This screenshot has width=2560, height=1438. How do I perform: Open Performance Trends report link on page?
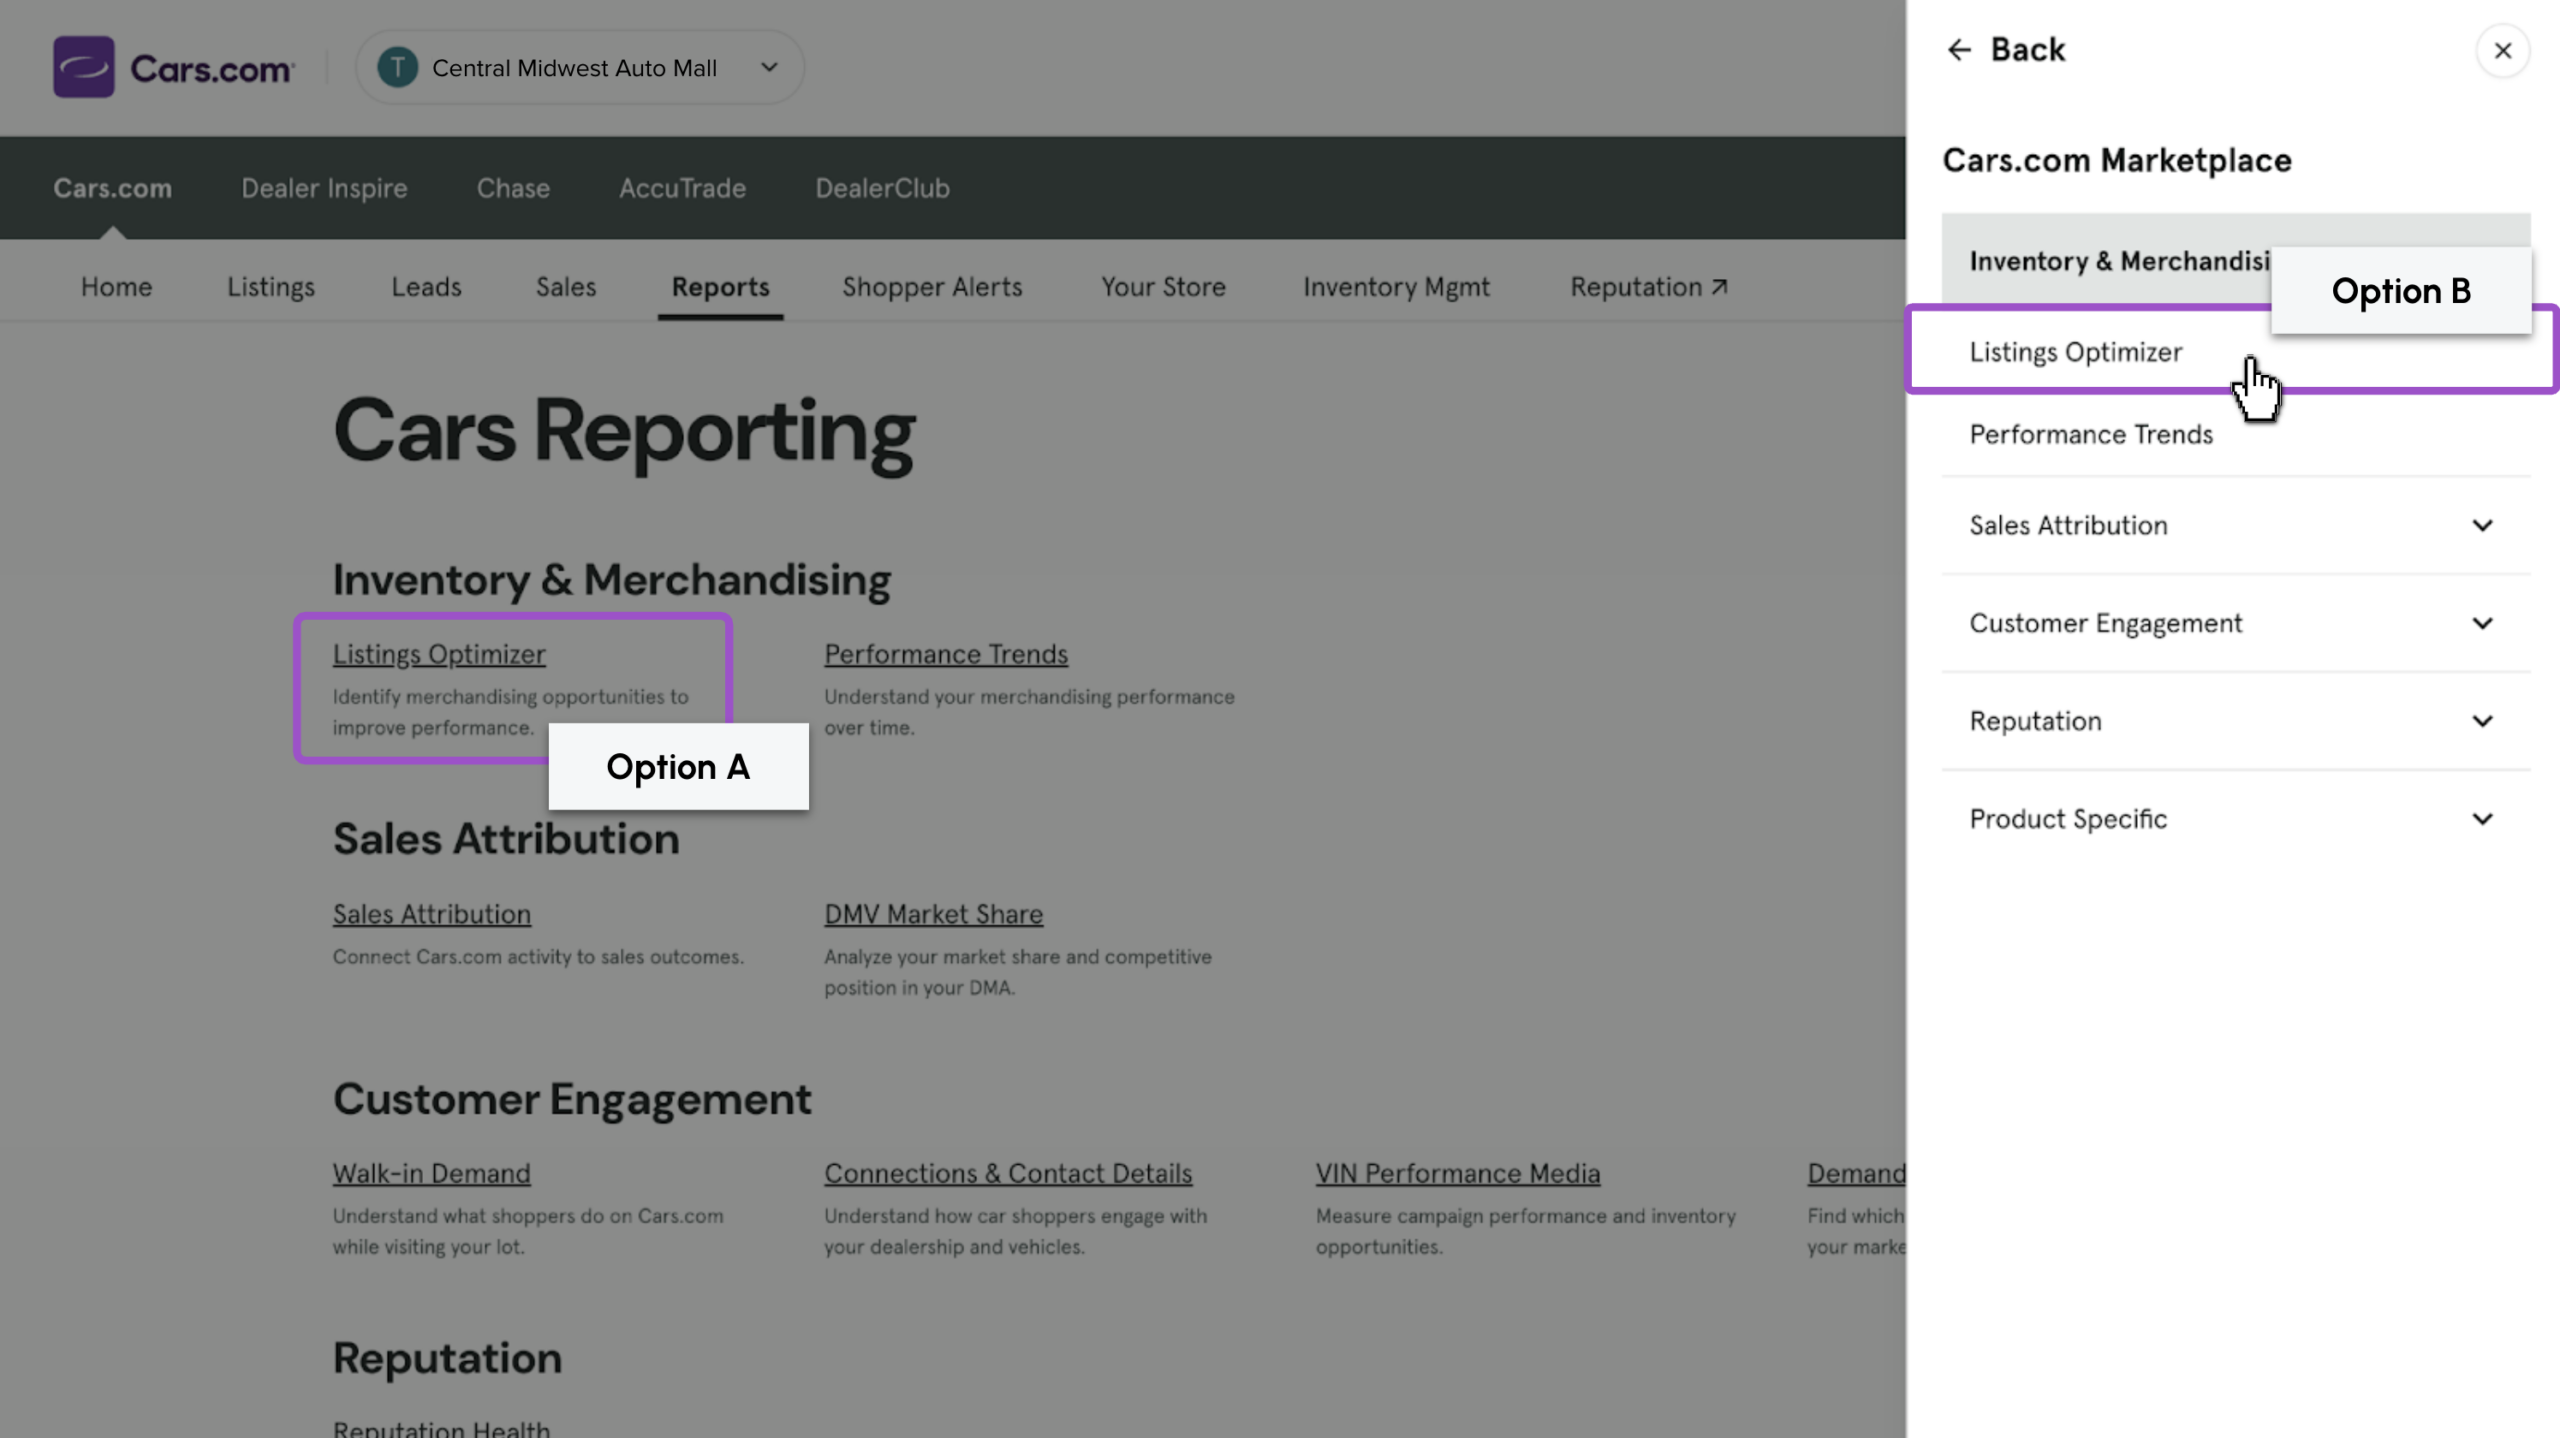(946, 654)
